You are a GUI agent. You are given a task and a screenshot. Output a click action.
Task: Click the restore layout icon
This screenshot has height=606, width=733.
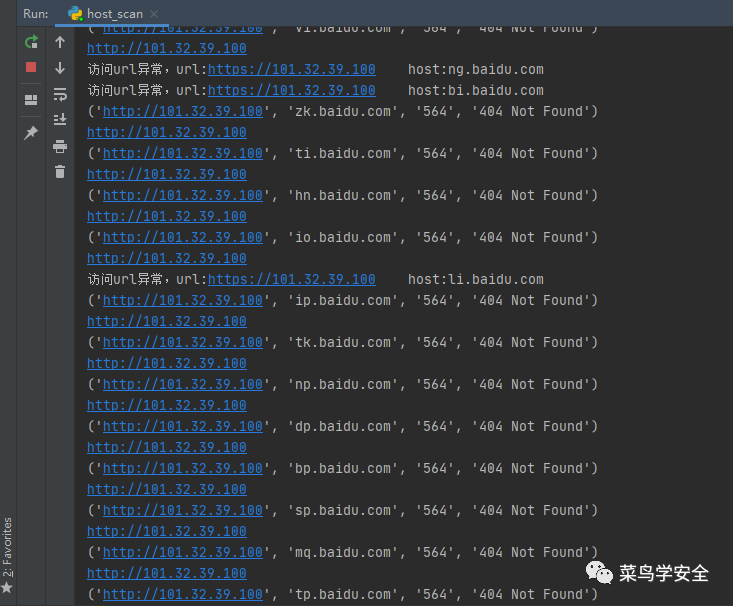click(31, 100)
